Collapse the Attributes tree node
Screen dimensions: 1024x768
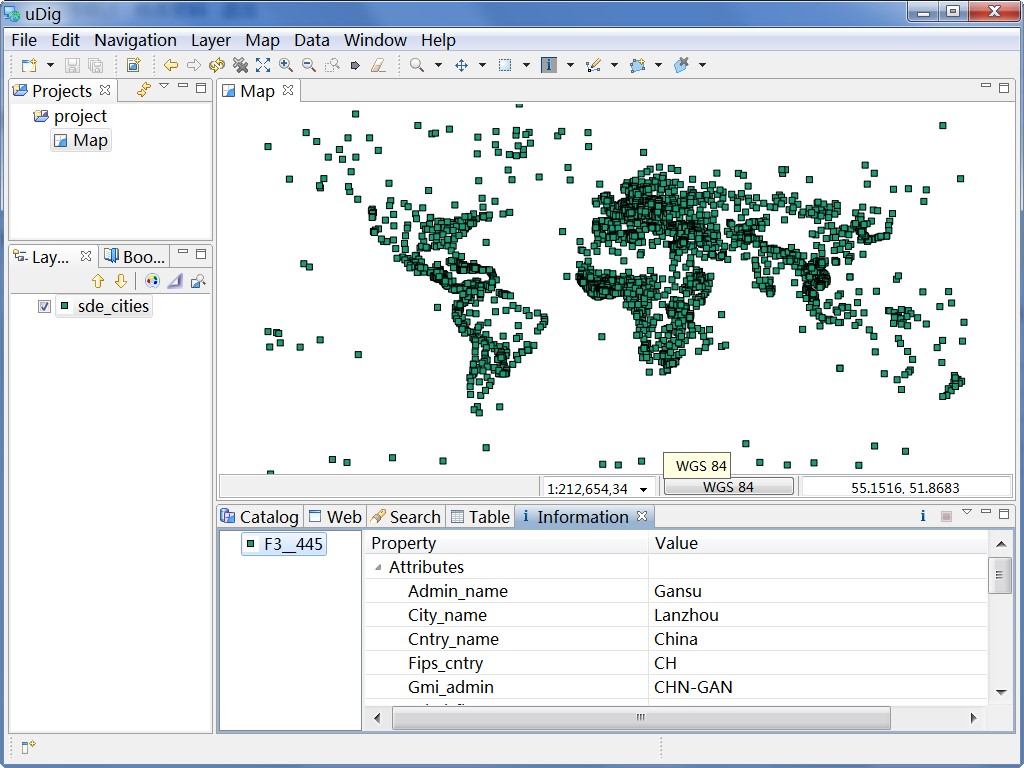[x=378, y=568]
